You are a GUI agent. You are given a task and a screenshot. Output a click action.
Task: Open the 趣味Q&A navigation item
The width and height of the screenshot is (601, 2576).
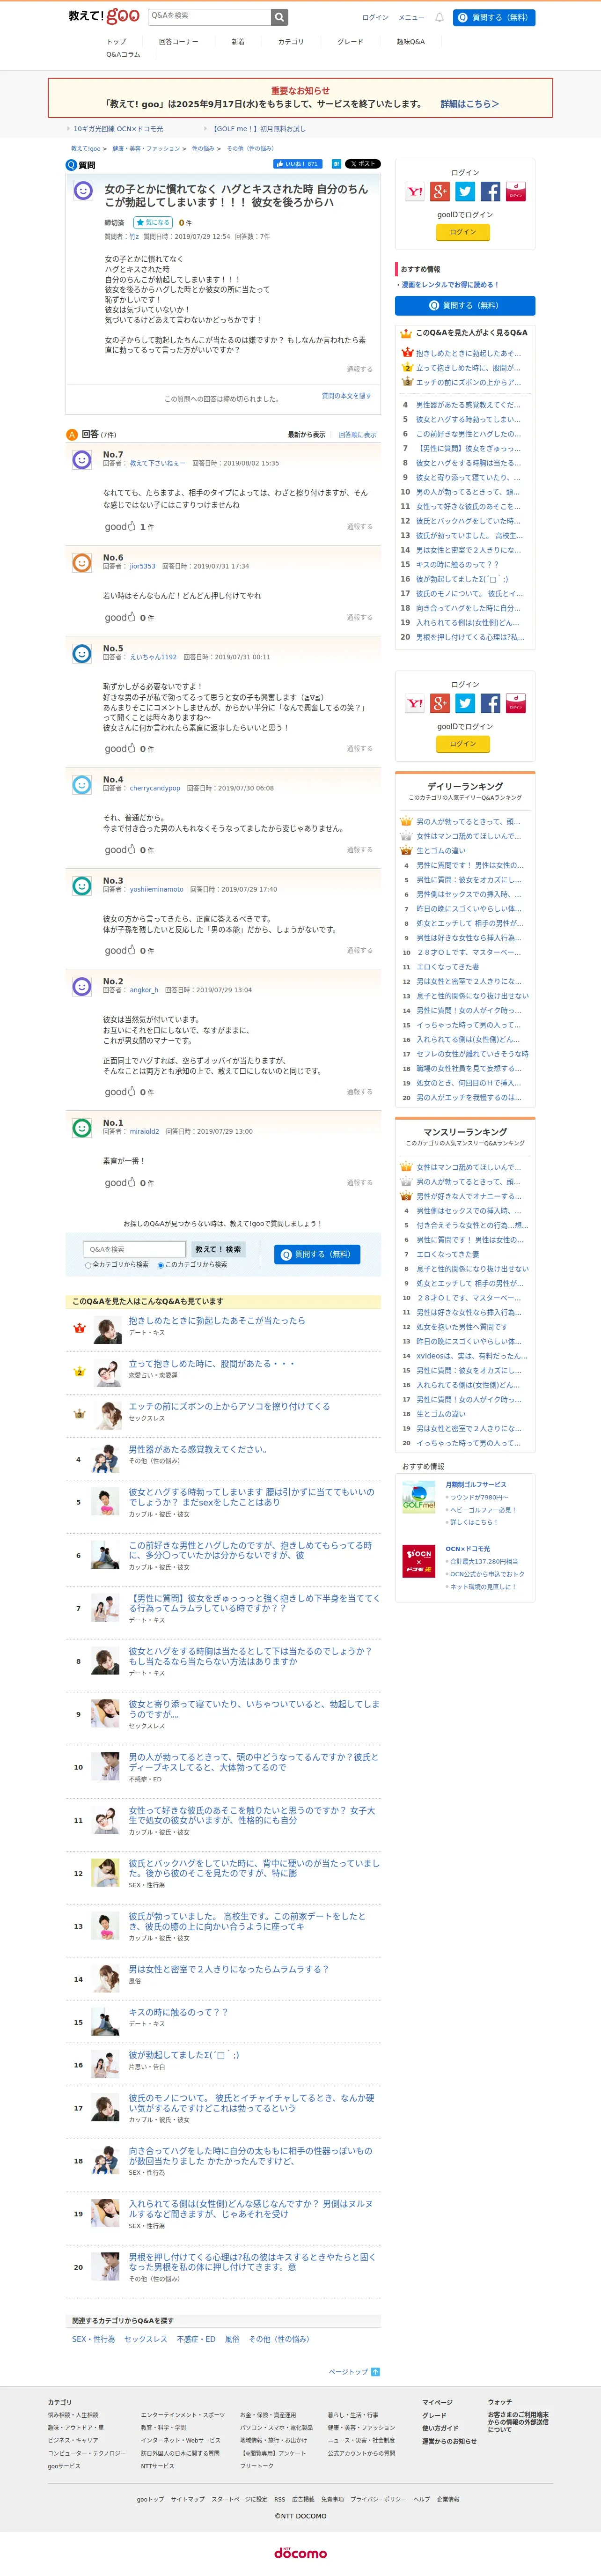(x=411, y=42)
